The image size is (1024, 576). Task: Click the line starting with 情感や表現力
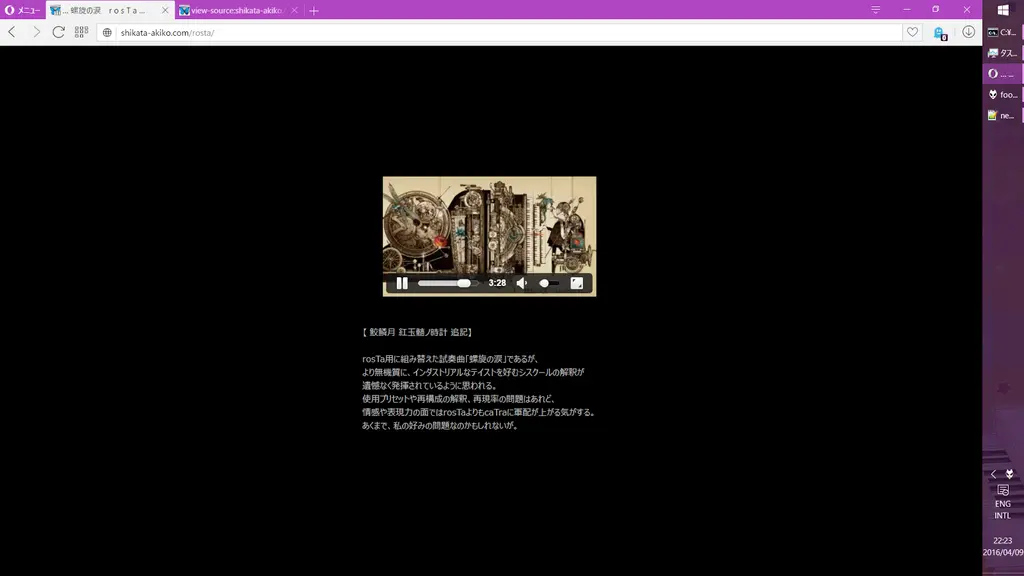tap(478, 413)
